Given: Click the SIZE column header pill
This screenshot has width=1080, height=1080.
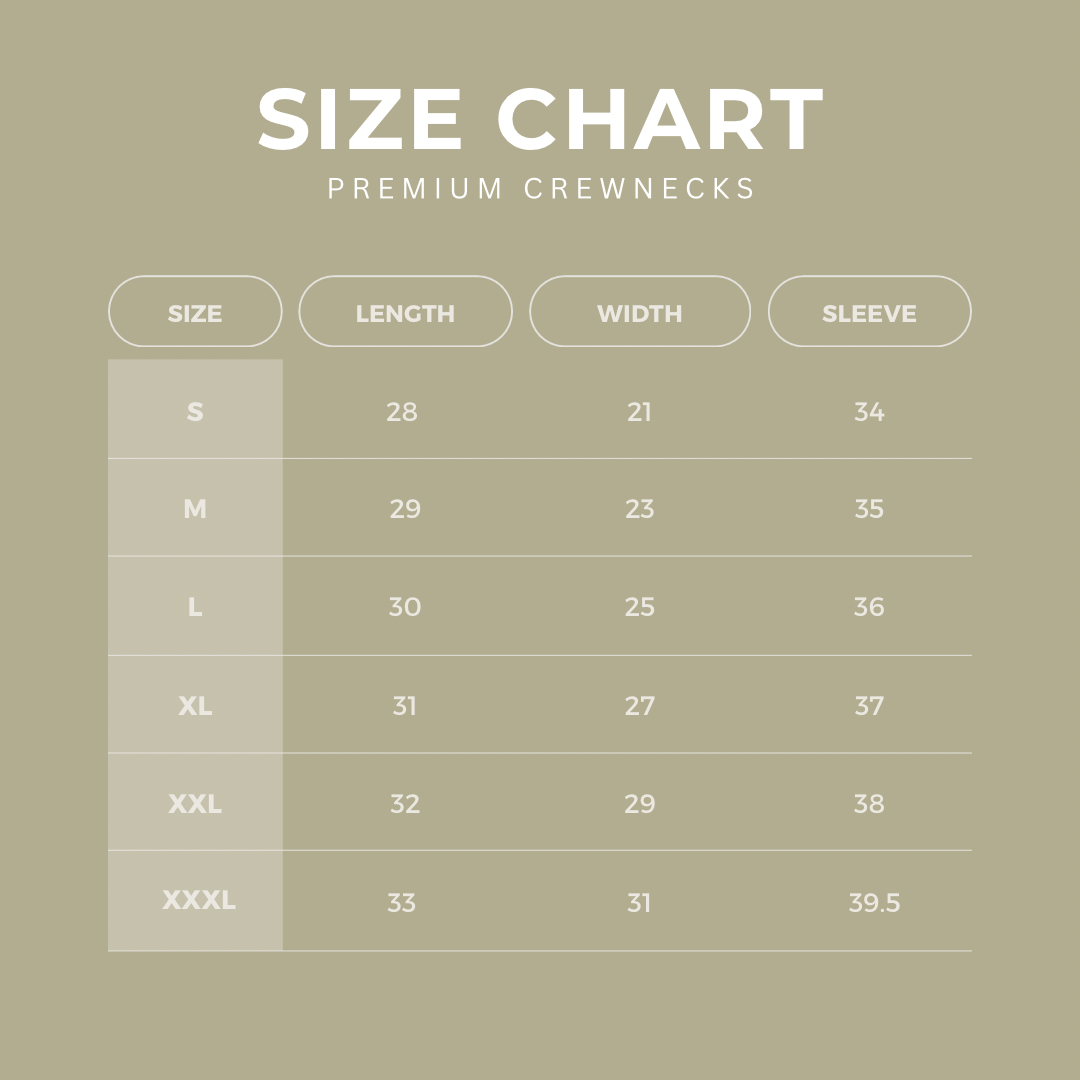Looking at the screenshot, I should tap(195, 312).
